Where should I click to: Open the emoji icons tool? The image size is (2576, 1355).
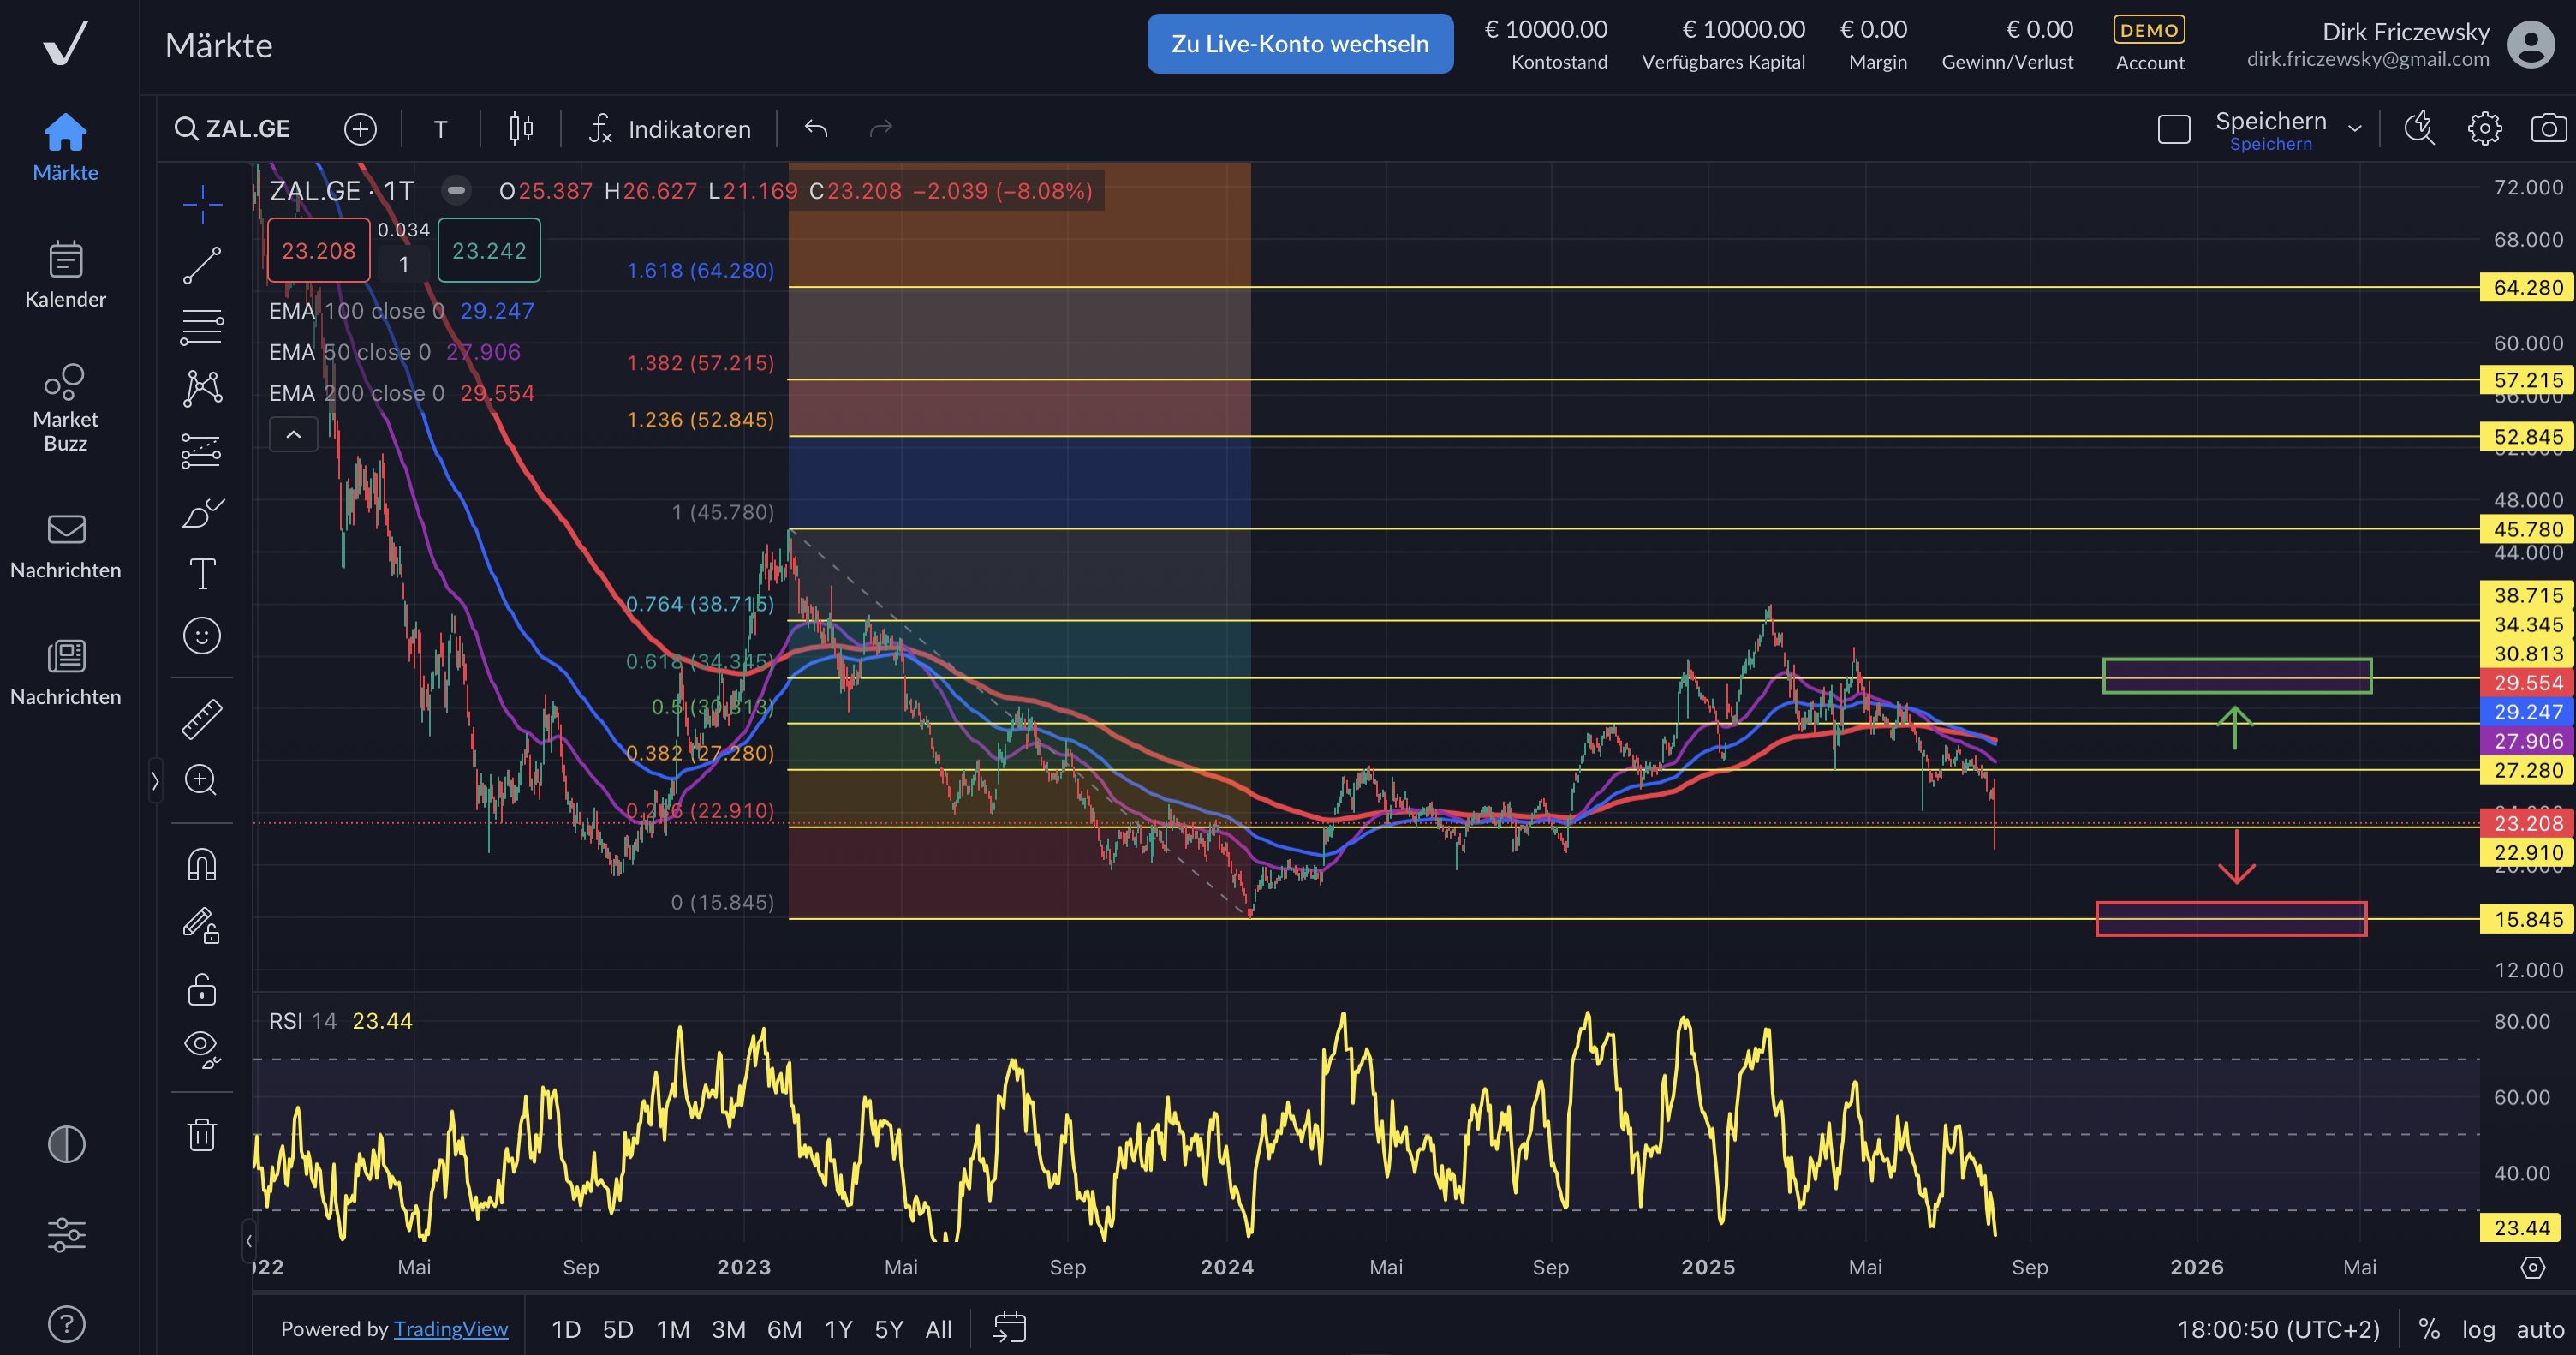202,636
